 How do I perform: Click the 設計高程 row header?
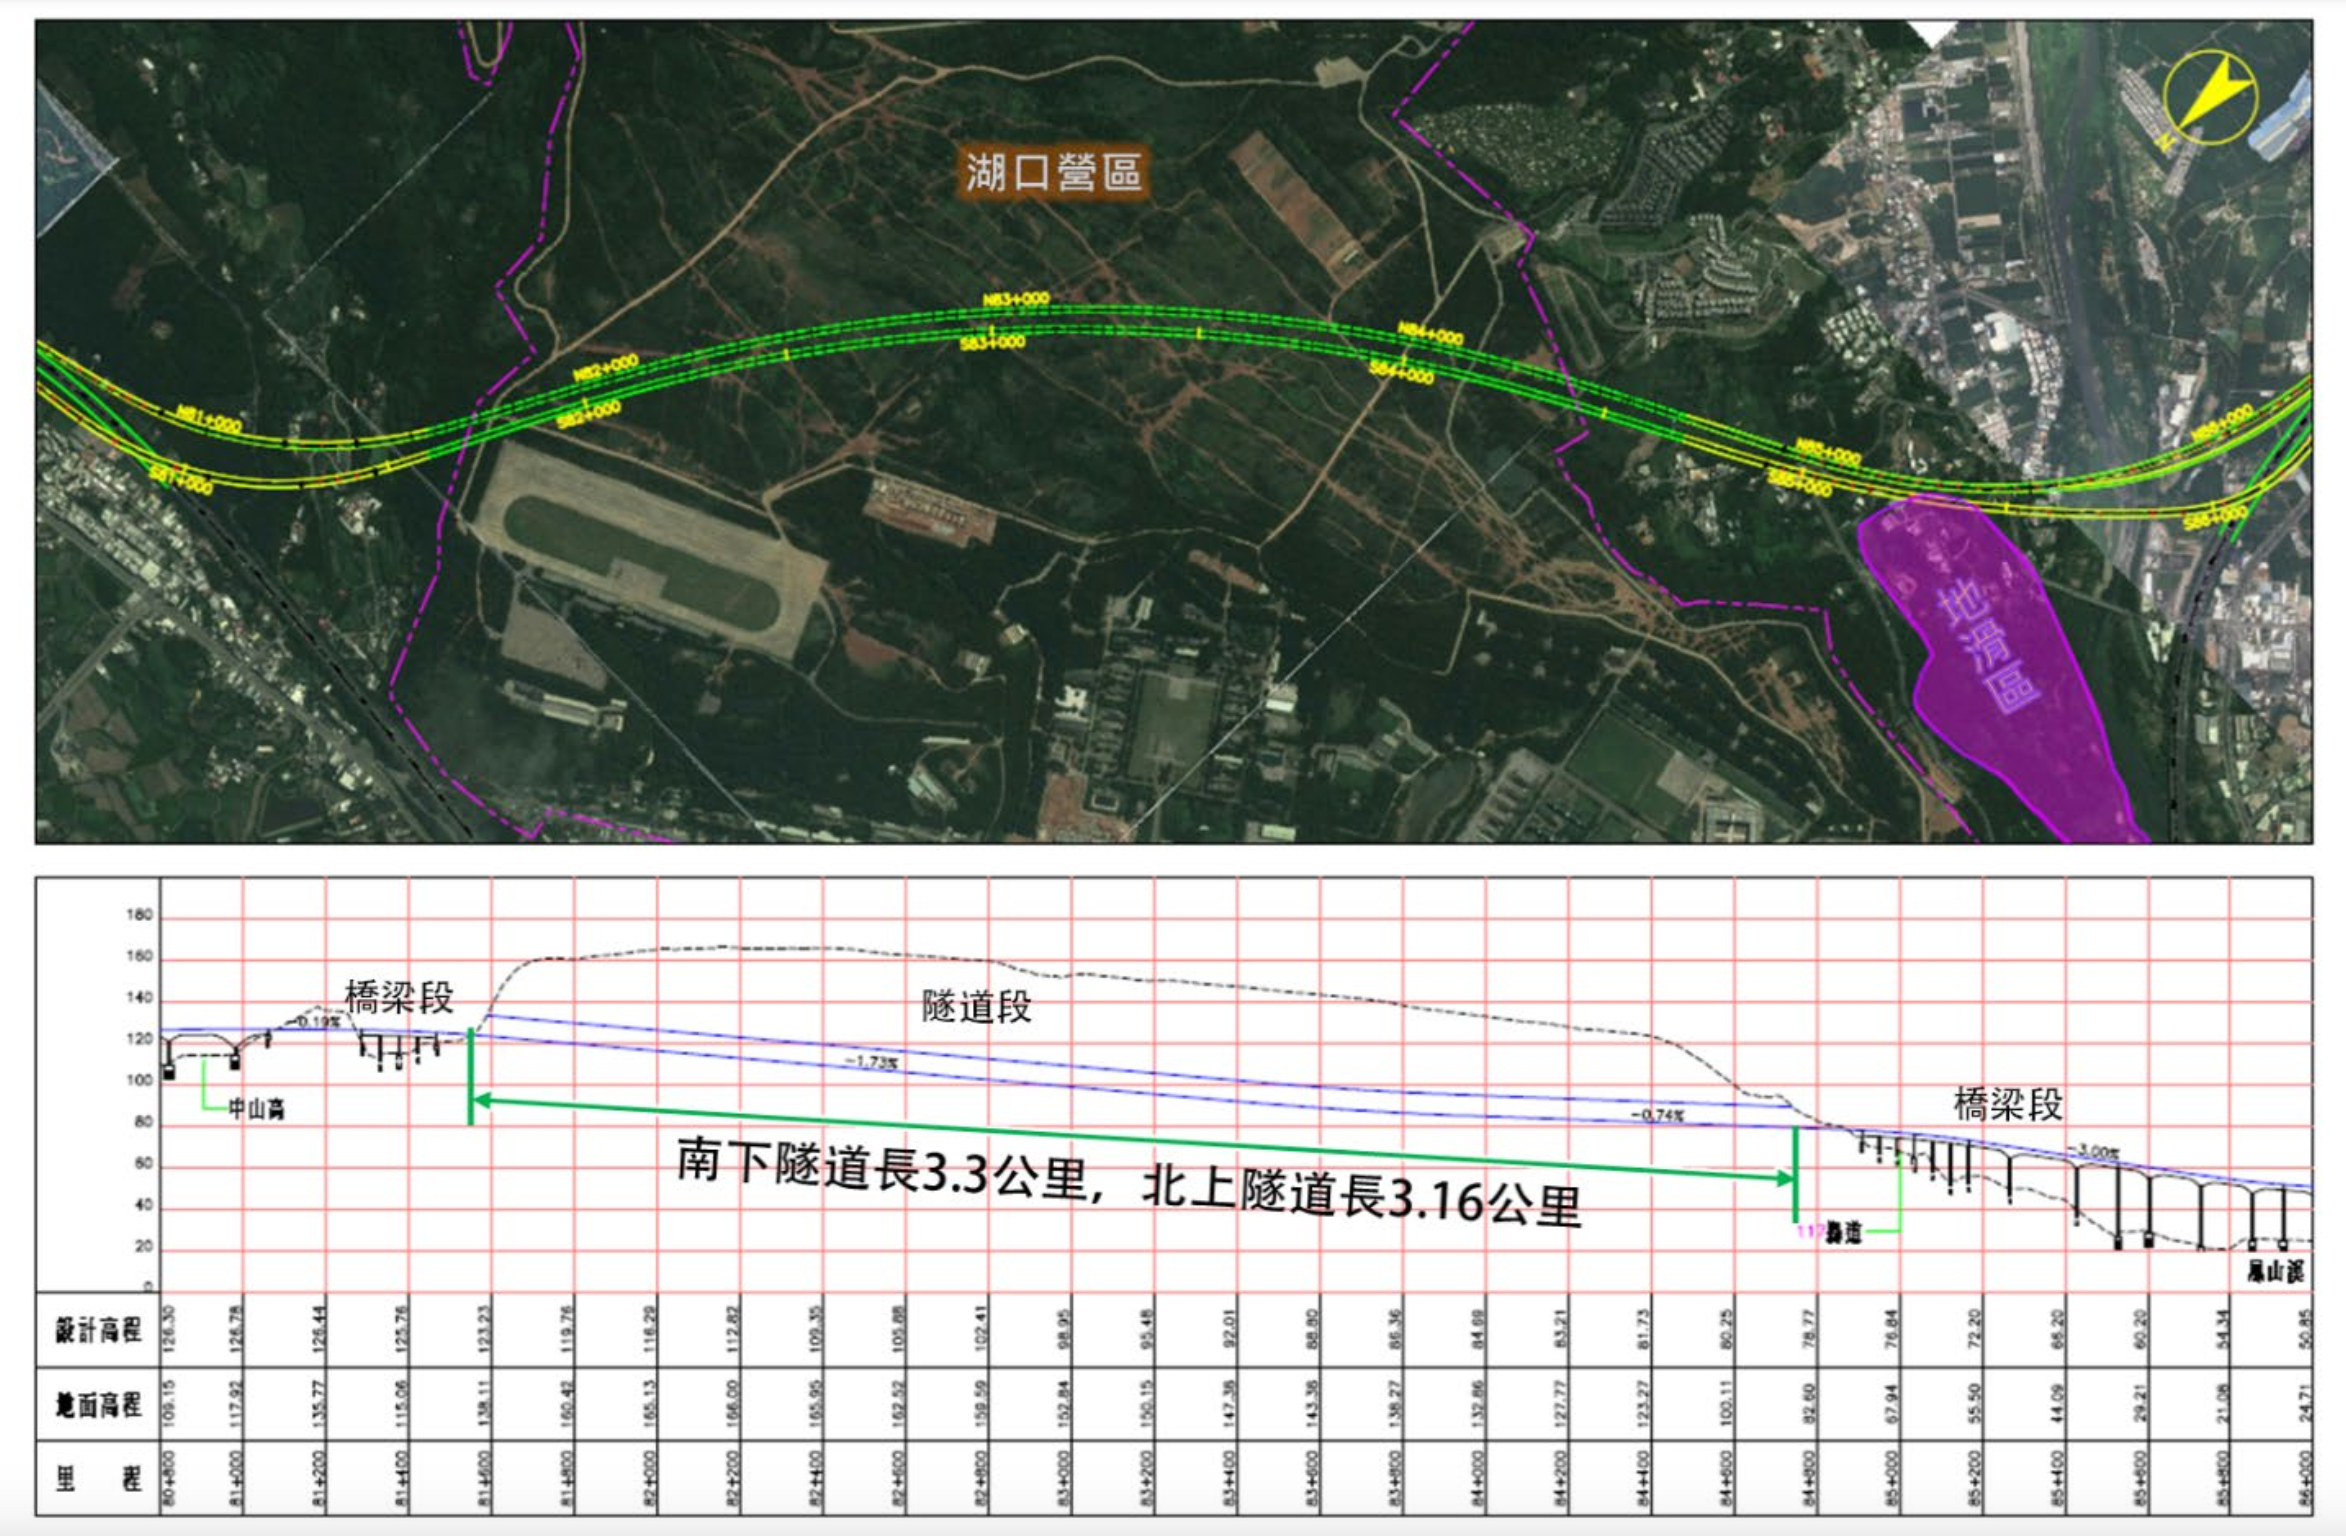pyautogui.click(x=98, y=1330)
